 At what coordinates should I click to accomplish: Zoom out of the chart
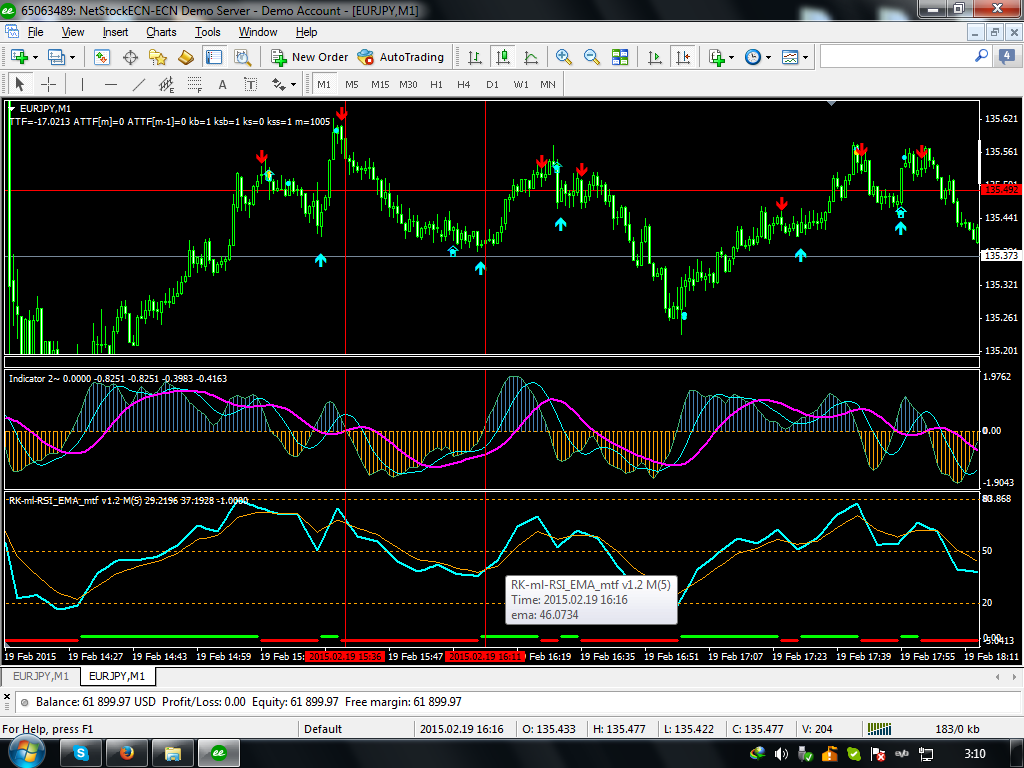(x=592, y=57)
